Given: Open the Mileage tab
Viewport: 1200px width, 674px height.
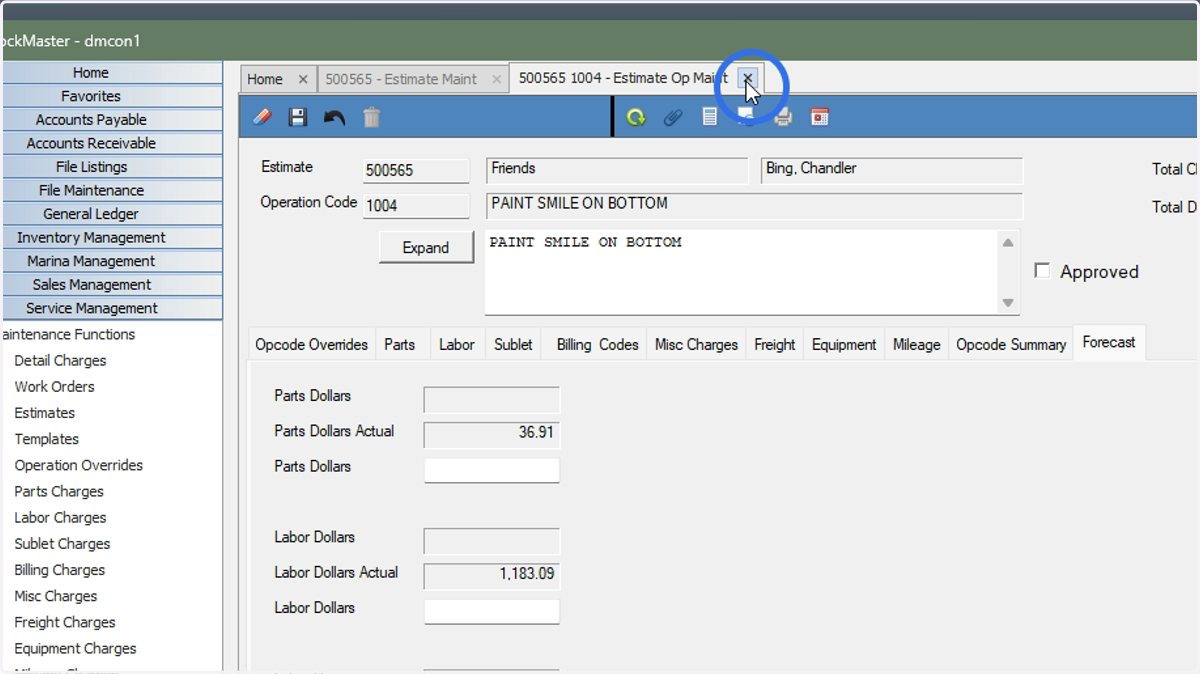Looking at the screenshot, I should coord(916,344).
